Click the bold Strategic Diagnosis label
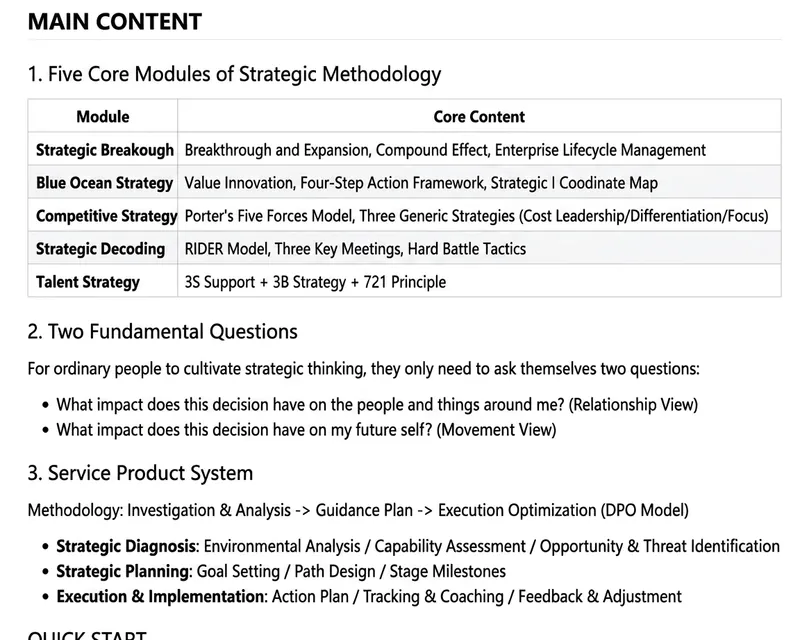 [x=126, y=546]
